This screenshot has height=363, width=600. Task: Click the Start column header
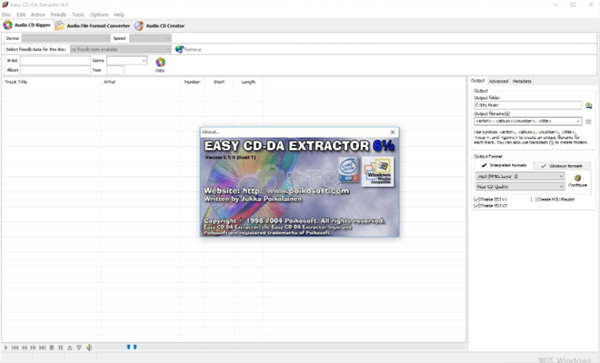coord(219,82)
